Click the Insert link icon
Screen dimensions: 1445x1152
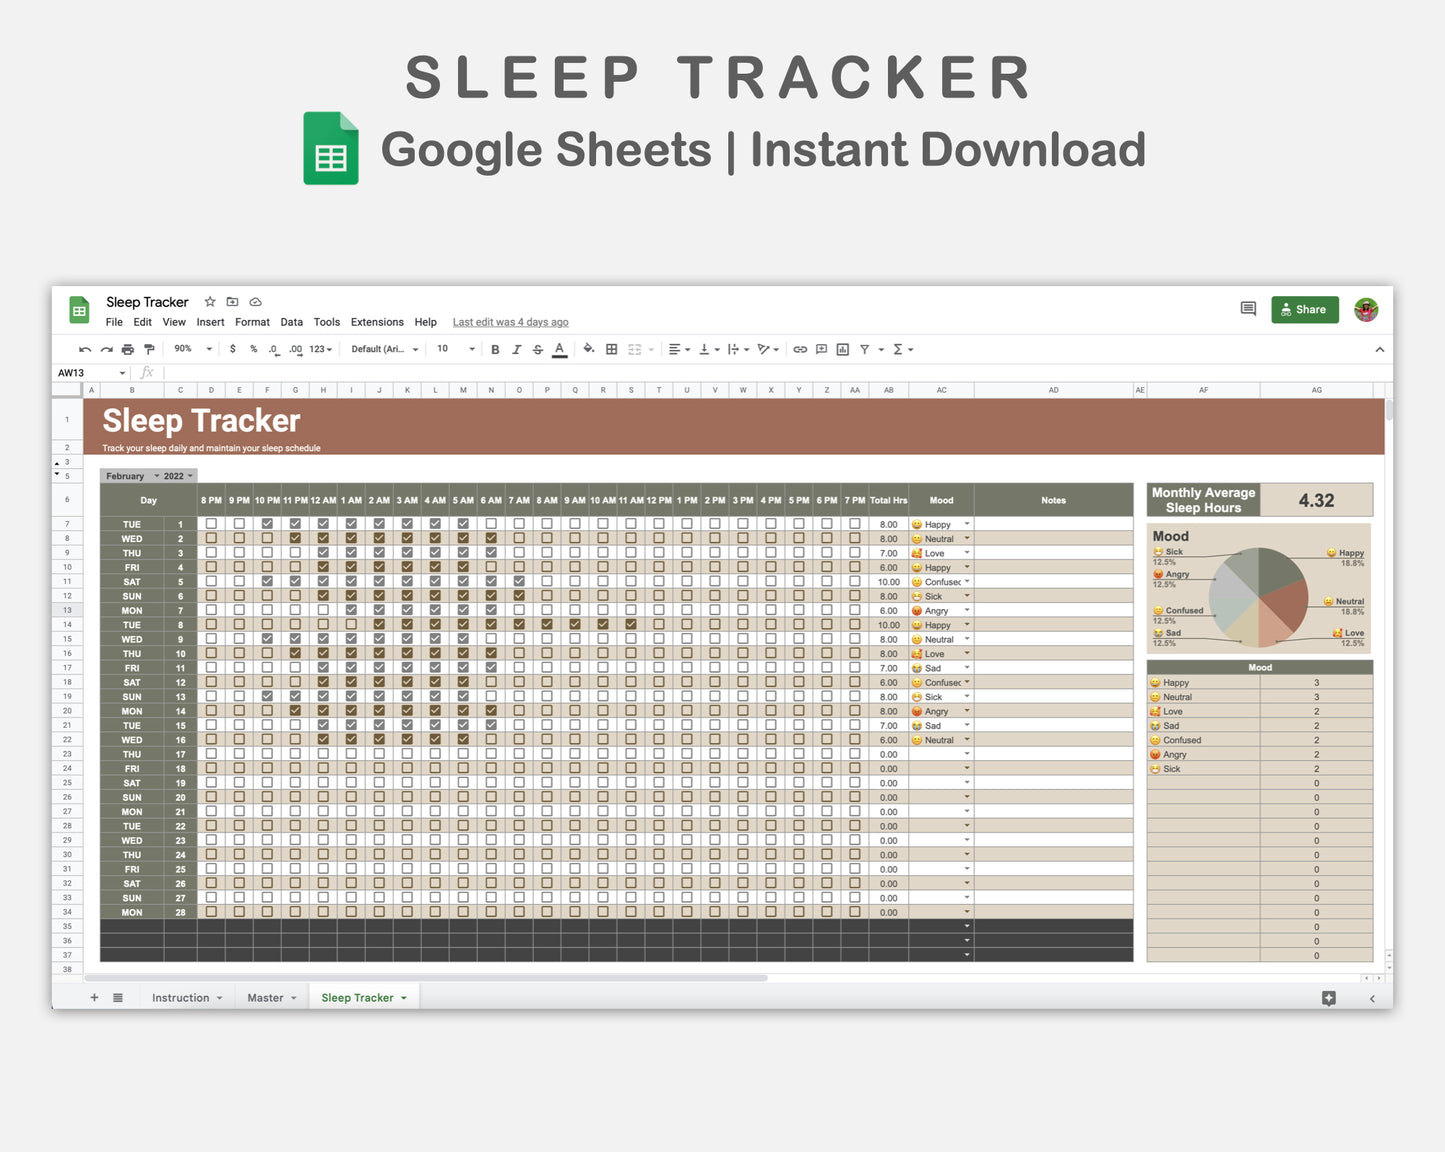pyautogui.click(x=800, y=349)
